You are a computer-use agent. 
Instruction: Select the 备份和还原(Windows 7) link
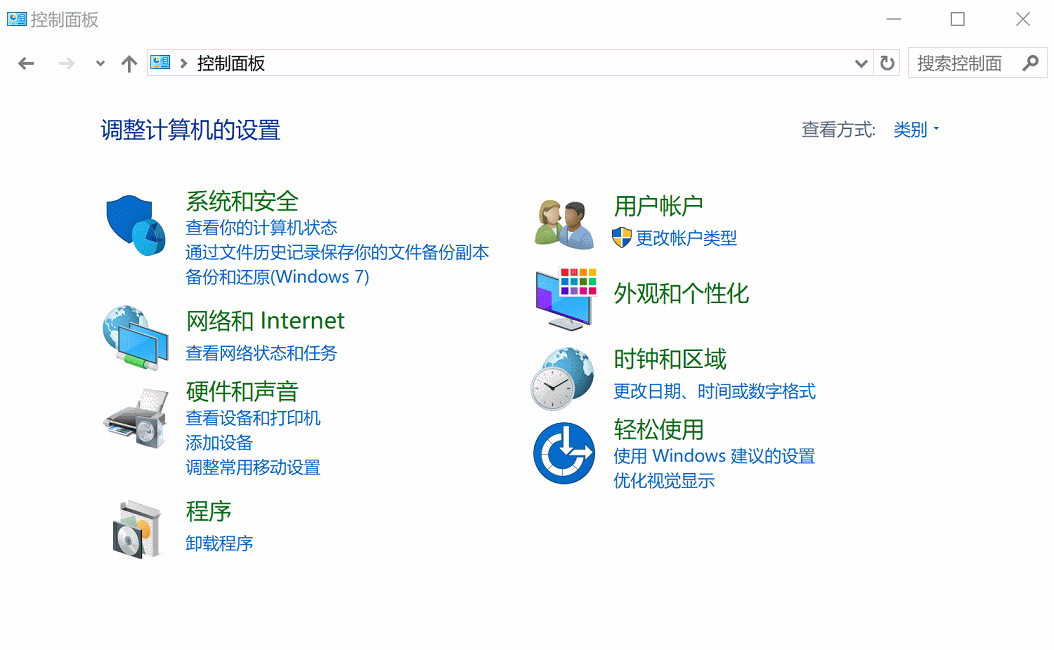(x=277, y=277)
